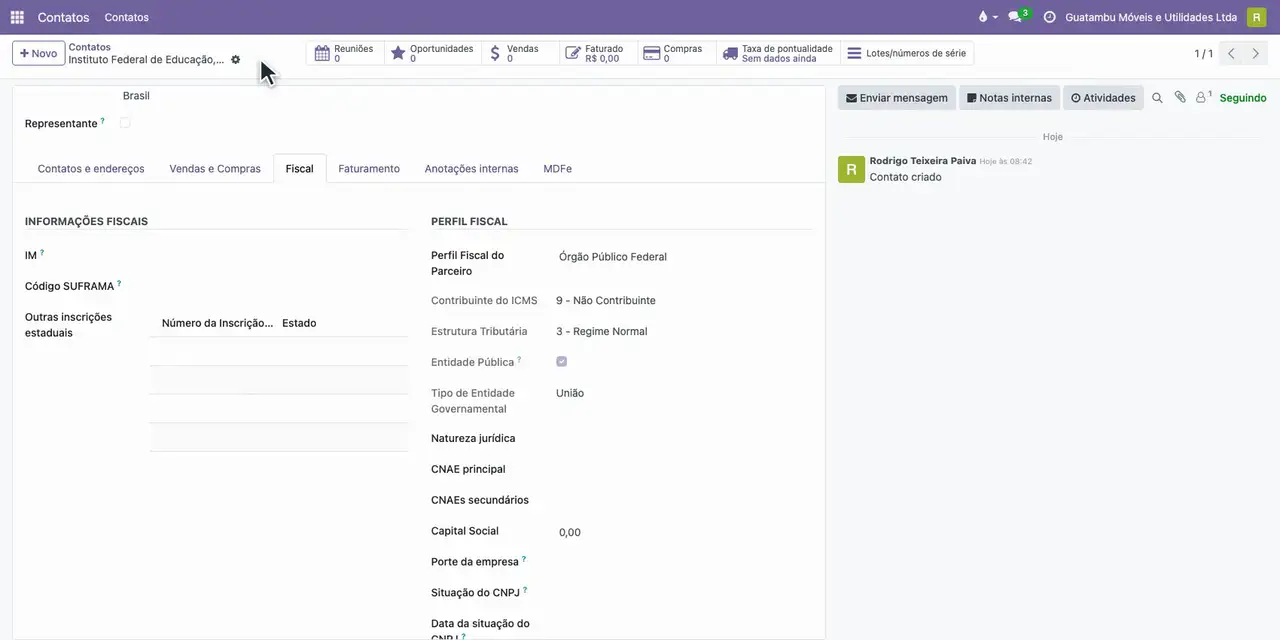Switch to Contatos e endereços tab
Image resolution: width=1280 pixels, height=640 pixels.
[91, 169]
